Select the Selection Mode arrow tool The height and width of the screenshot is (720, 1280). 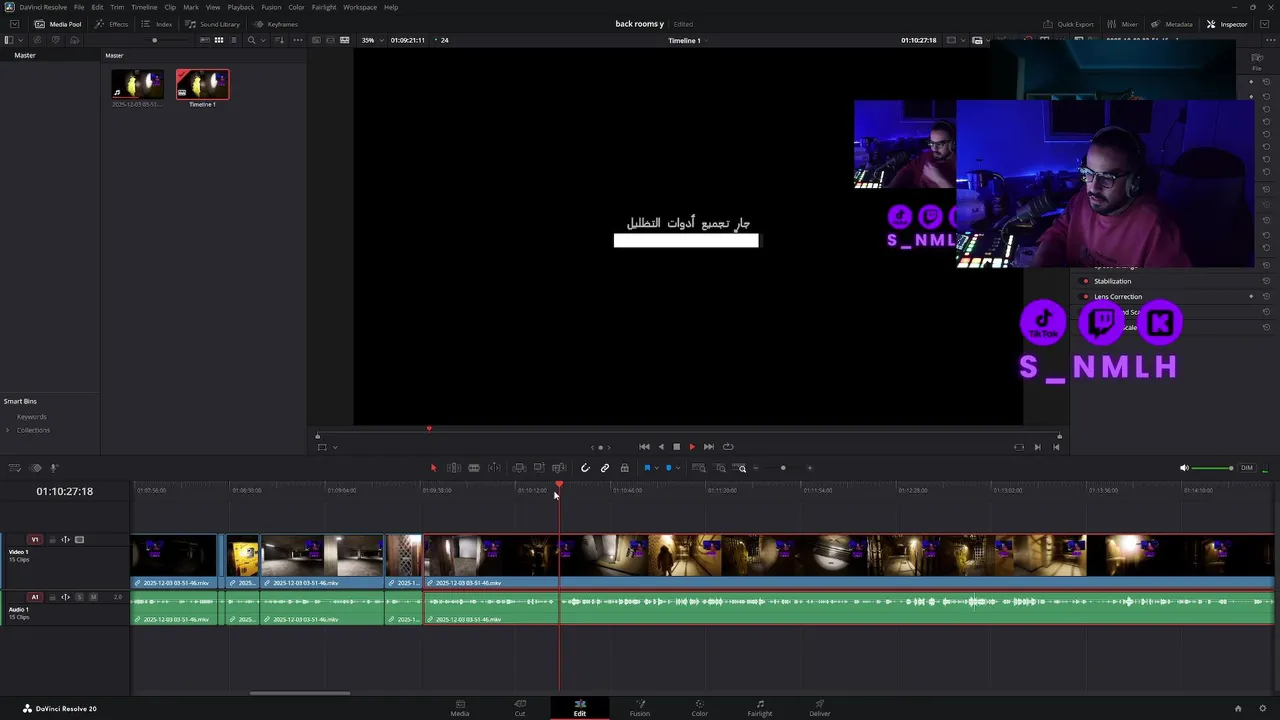pos(433,468)
